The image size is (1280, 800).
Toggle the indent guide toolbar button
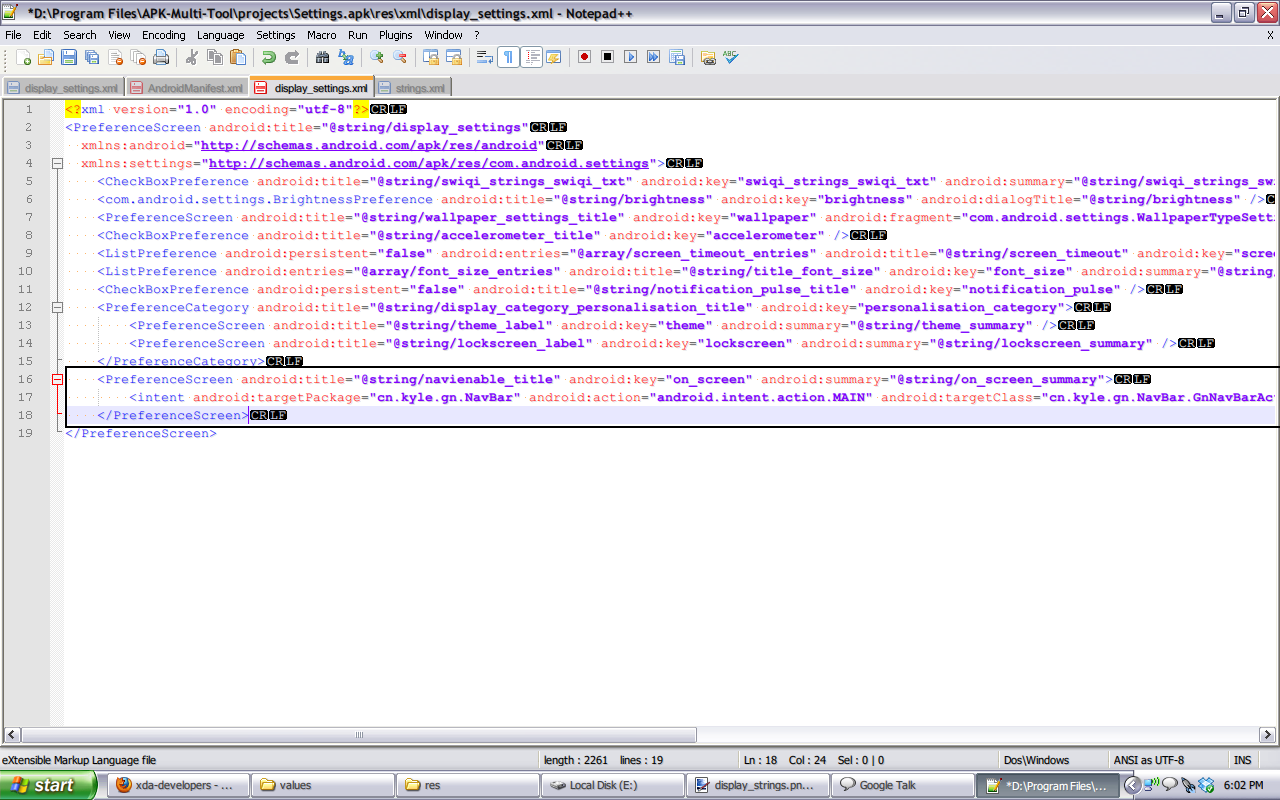tap(531, 57)
